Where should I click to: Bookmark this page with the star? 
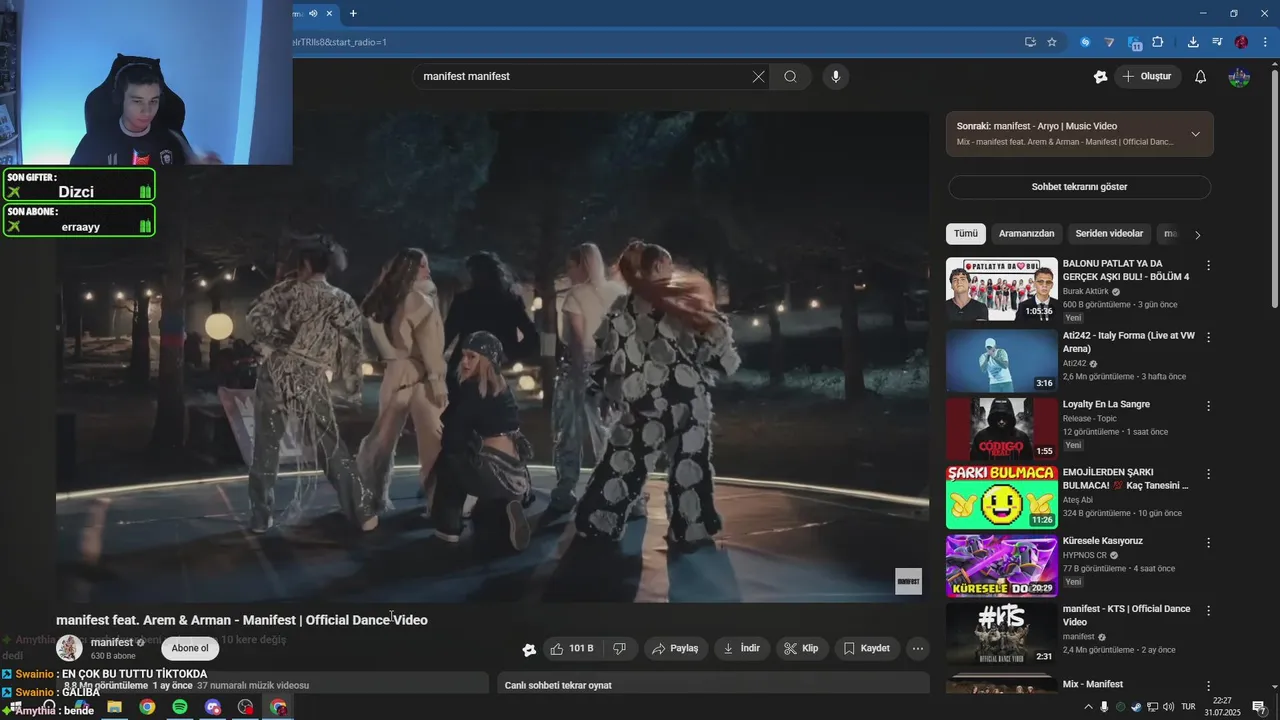1052,42
